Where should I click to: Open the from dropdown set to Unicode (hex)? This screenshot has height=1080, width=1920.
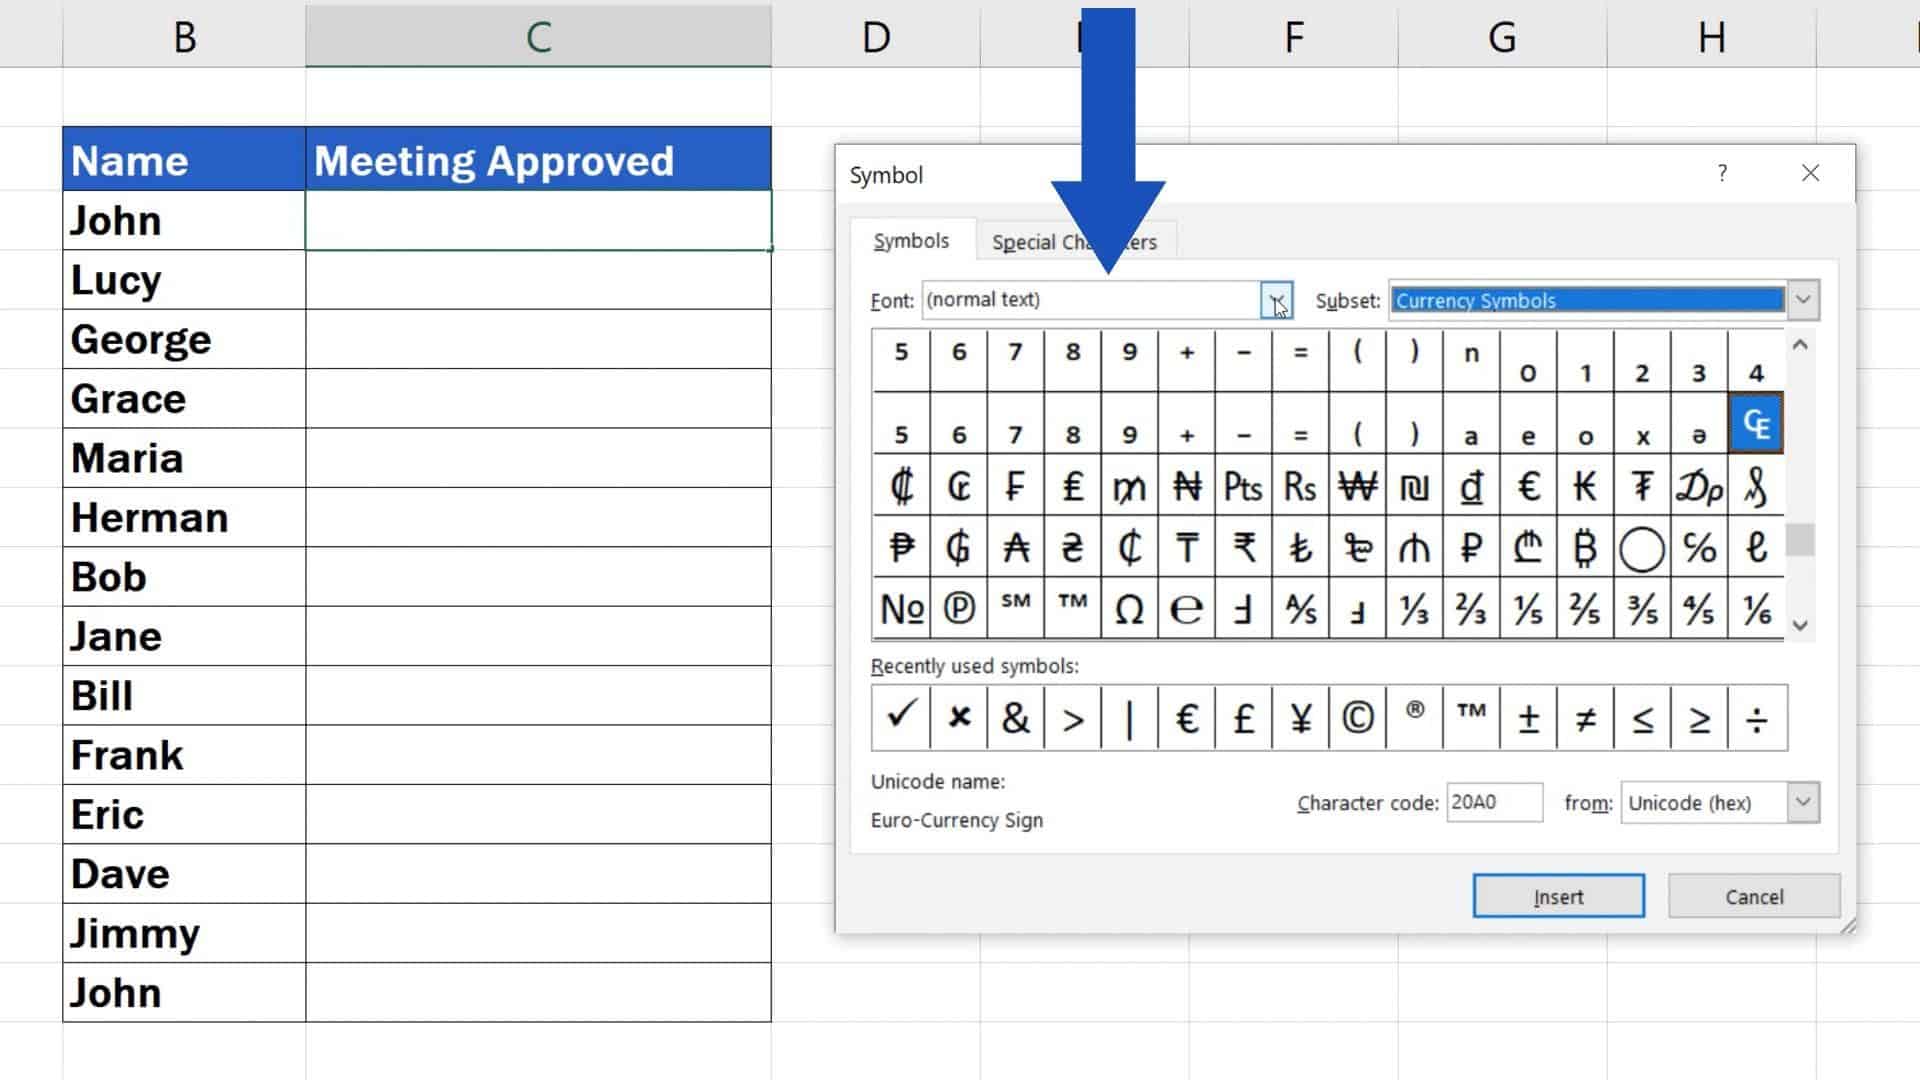tap(1802, 802)
